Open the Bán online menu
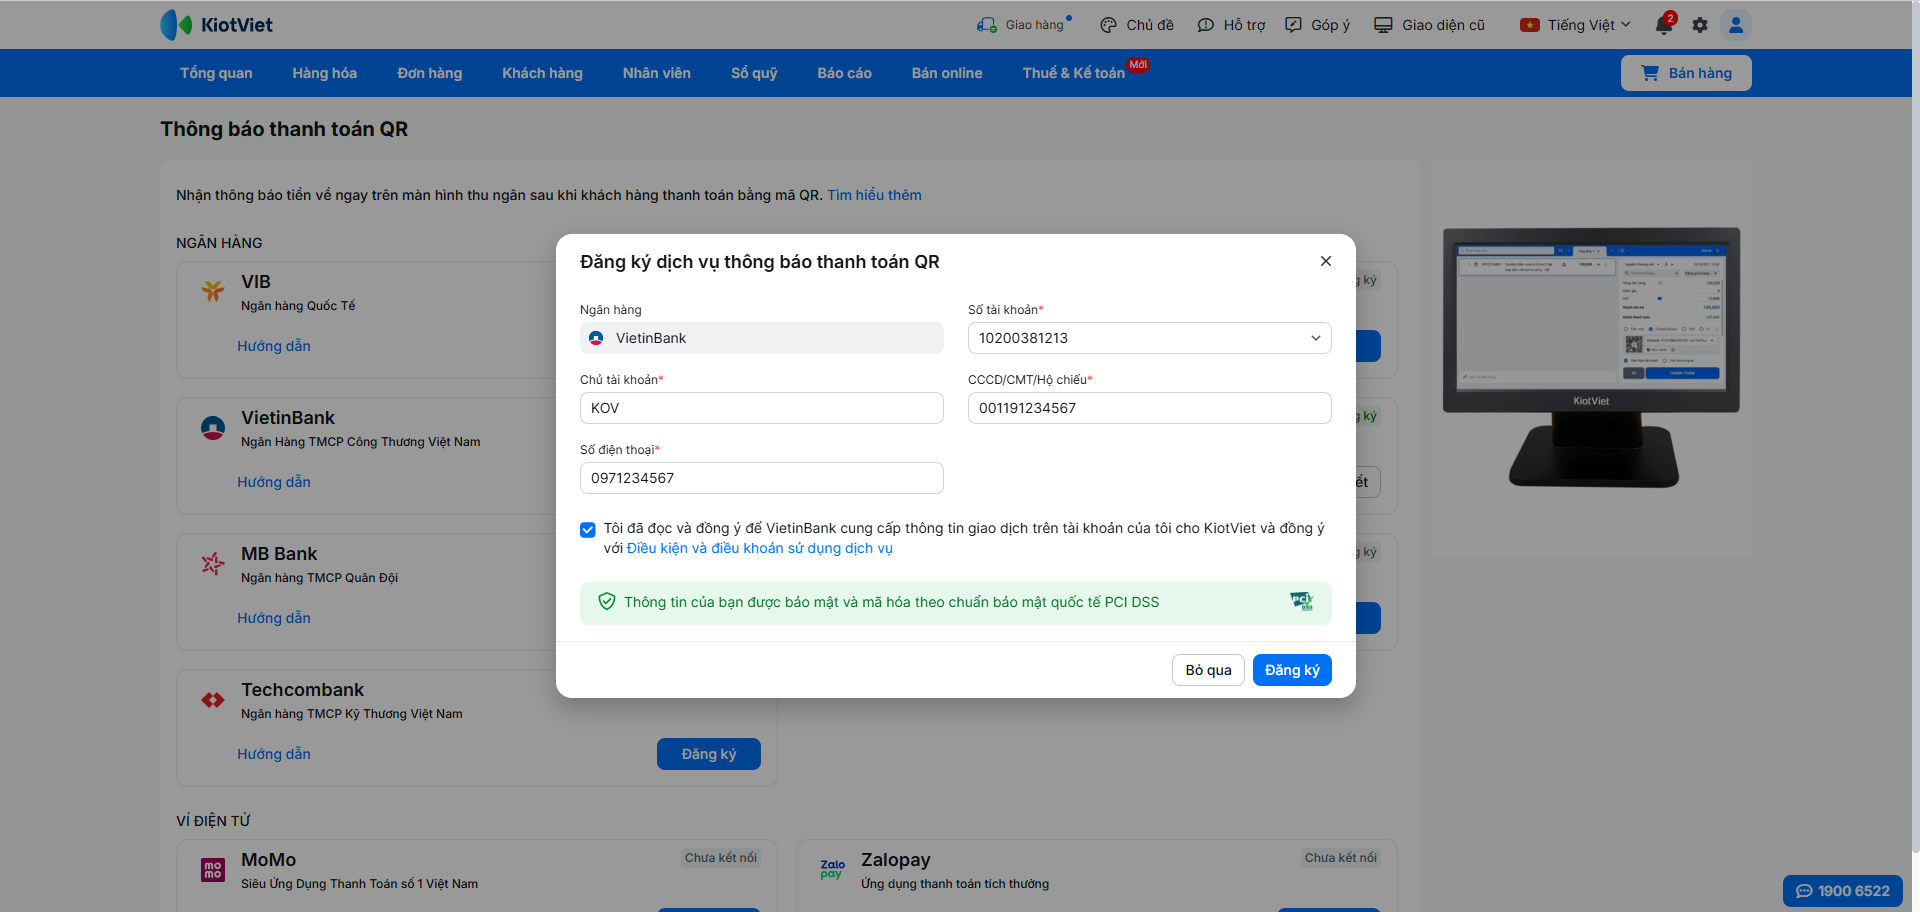This screenshot has height=912, width=1920. [947, 73]
